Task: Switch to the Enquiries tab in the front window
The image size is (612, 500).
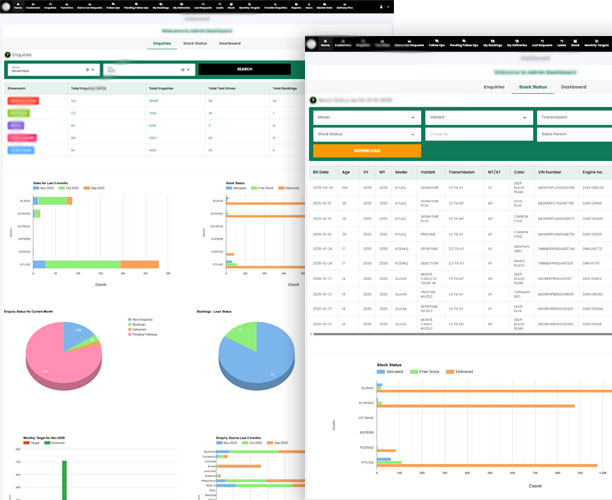Action: tap(494, 87)
